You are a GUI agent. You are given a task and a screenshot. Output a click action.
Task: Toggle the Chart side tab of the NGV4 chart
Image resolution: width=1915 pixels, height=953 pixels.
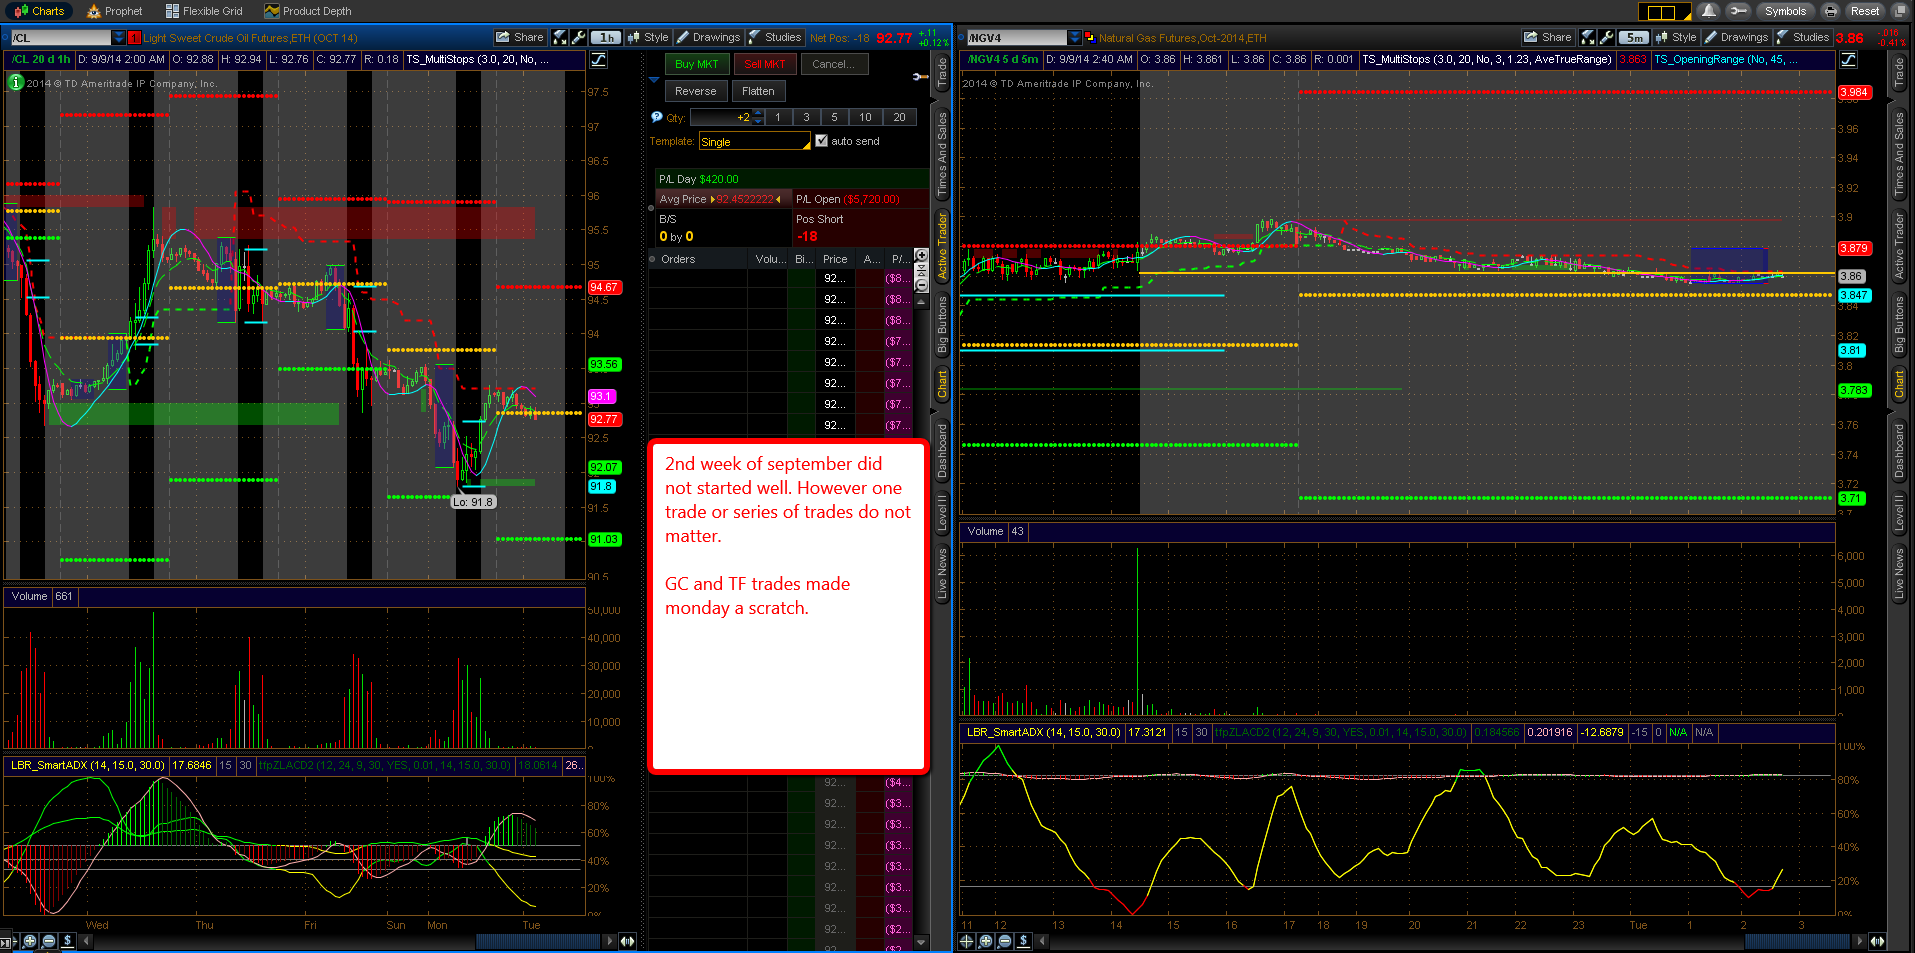[1899, 384]
